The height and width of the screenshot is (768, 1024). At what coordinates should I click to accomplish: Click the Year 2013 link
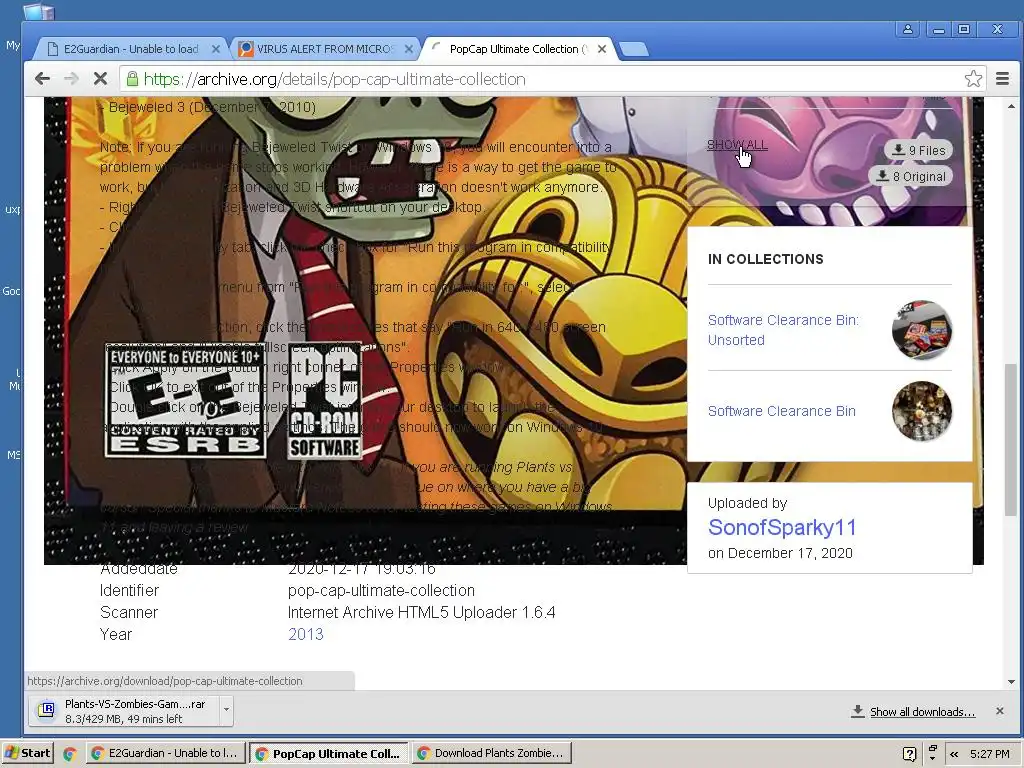point(306,634)
